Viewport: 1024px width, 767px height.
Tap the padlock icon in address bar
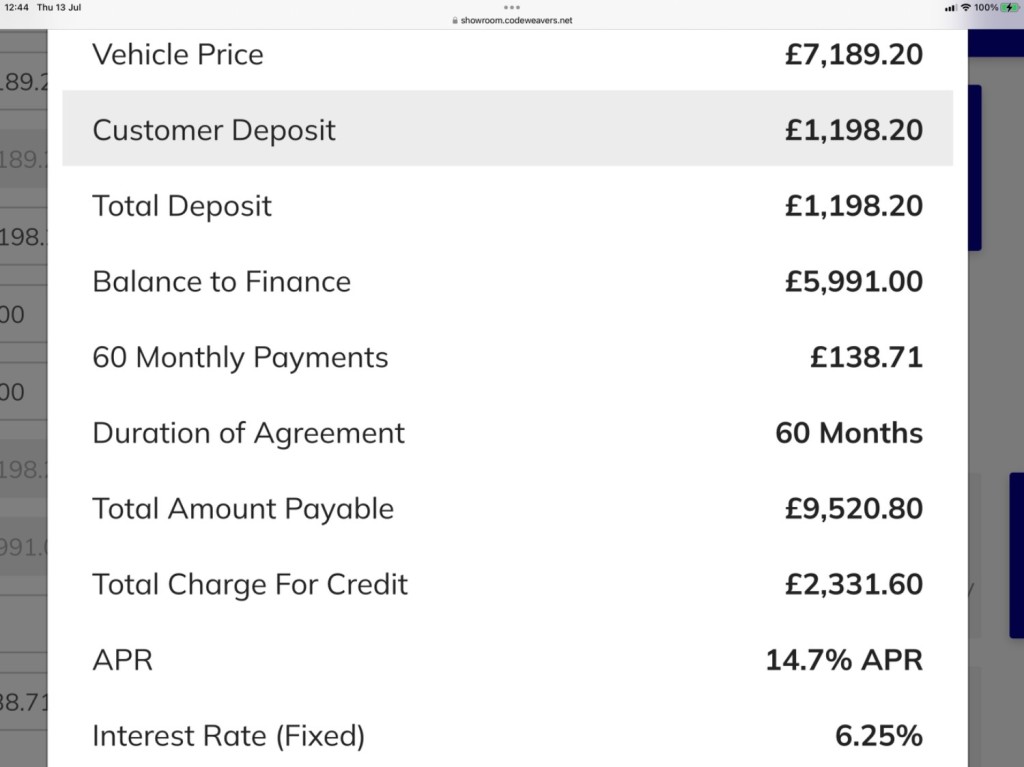[455, 20]
